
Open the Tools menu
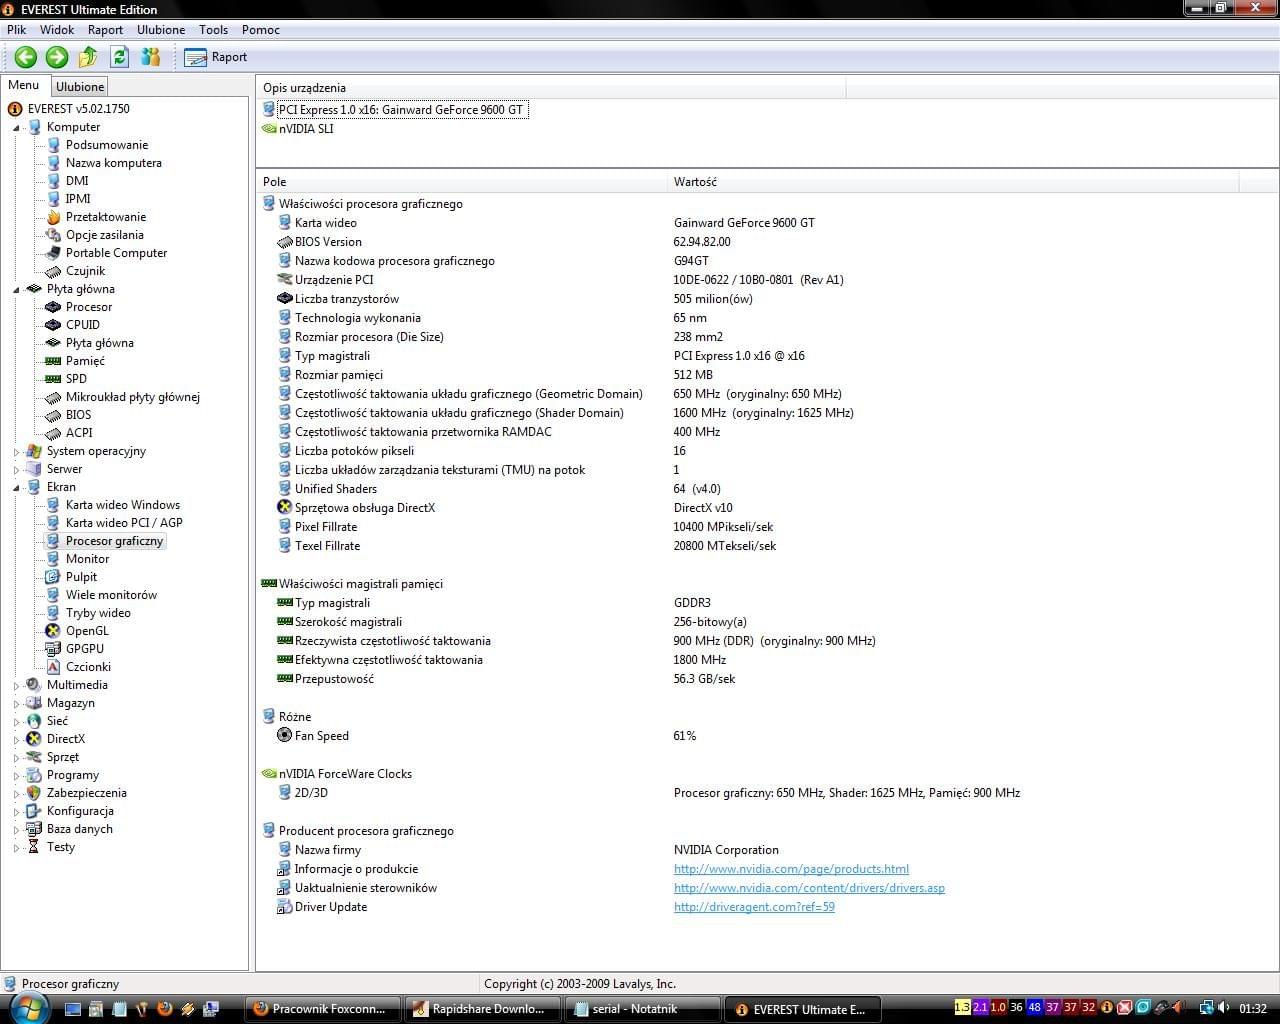213,30
